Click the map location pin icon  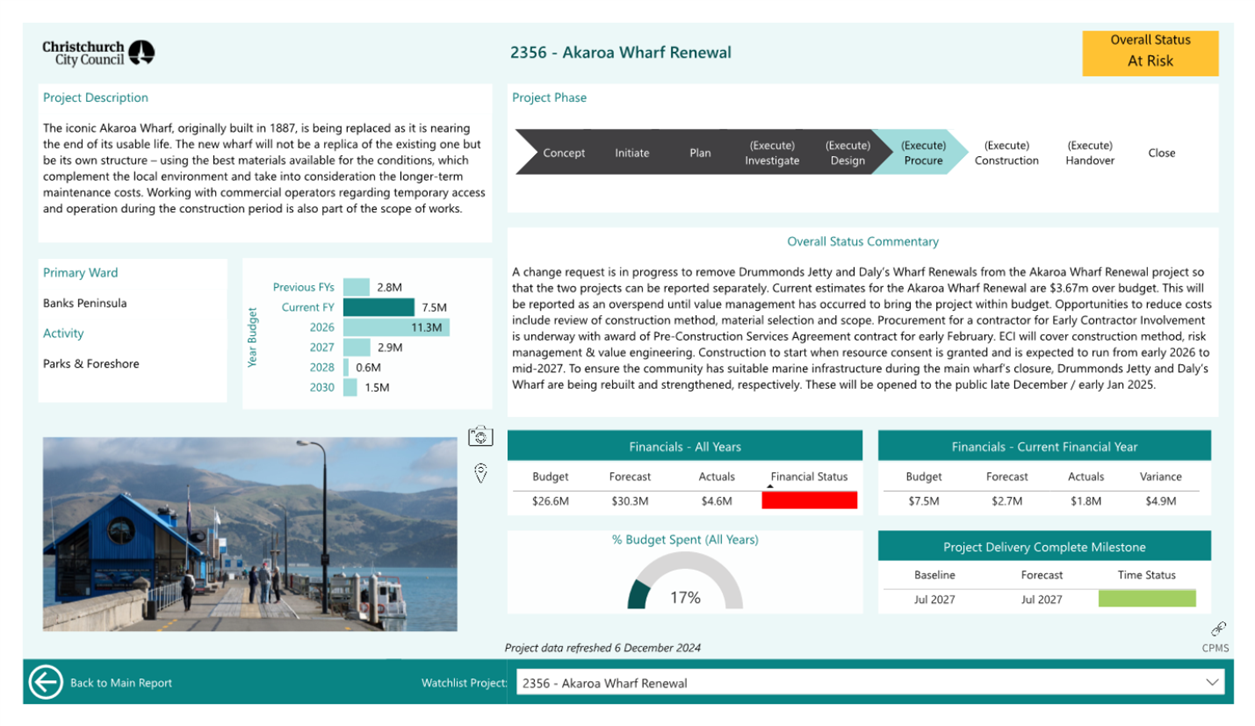click(481, 473)
